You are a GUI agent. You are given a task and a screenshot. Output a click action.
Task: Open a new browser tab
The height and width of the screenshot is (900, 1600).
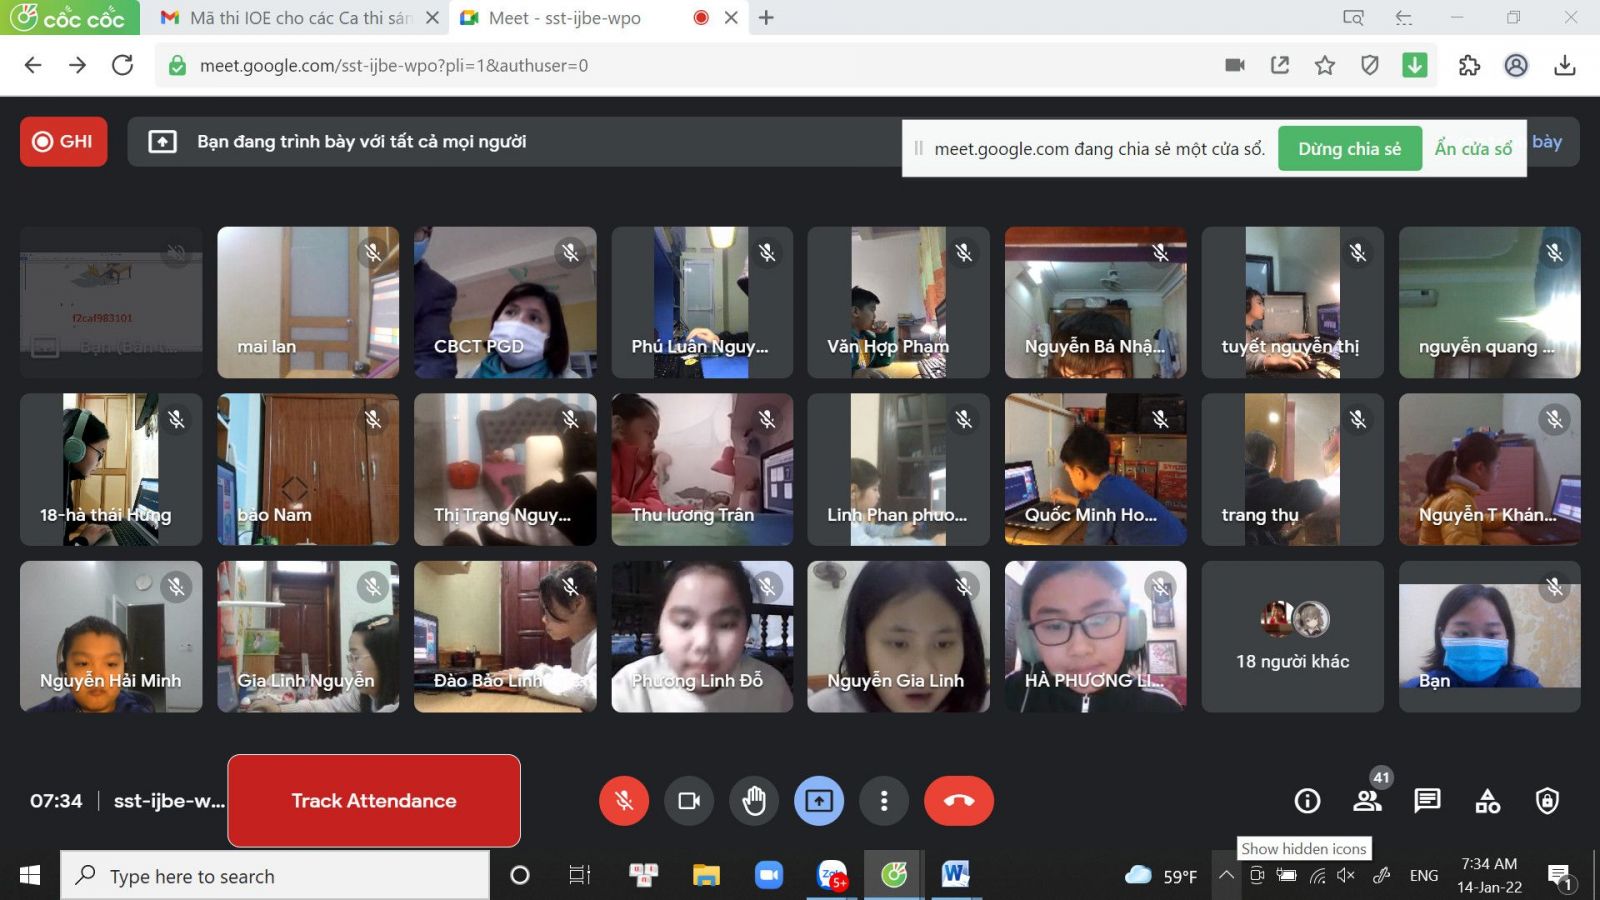[x=766, y=18]
